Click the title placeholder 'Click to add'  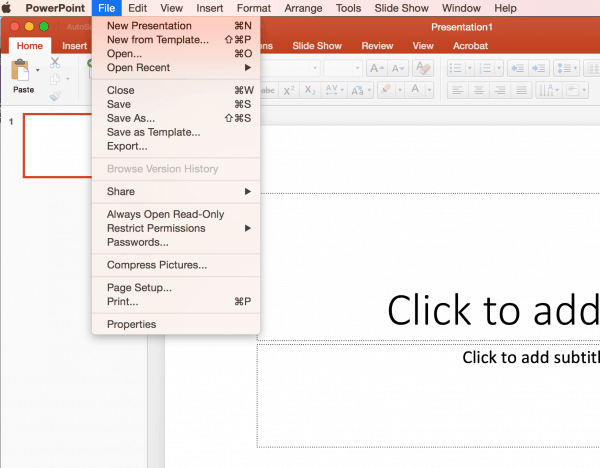pyautogui.click(x=493, y=310)
